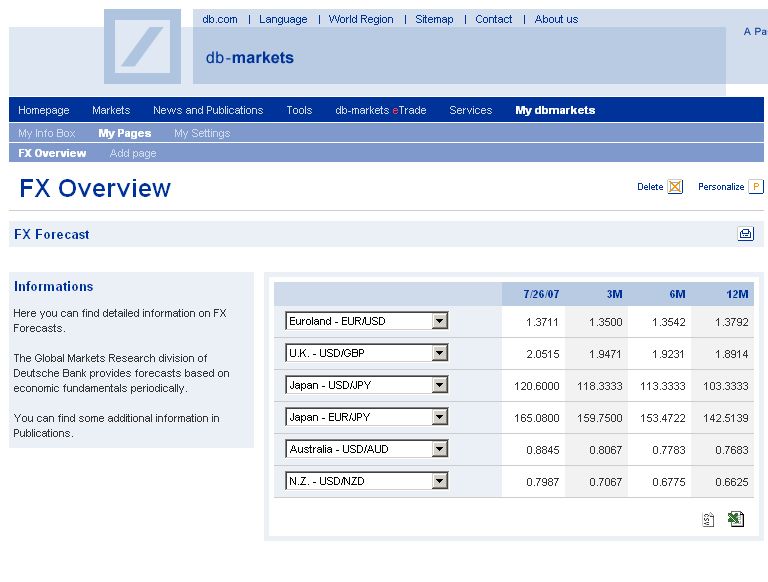The width and height of the screenshot is (768, 582).
Task: Click the USD/AUD value 0.8845
Action: pyautogui.click(x=543, y=450)
